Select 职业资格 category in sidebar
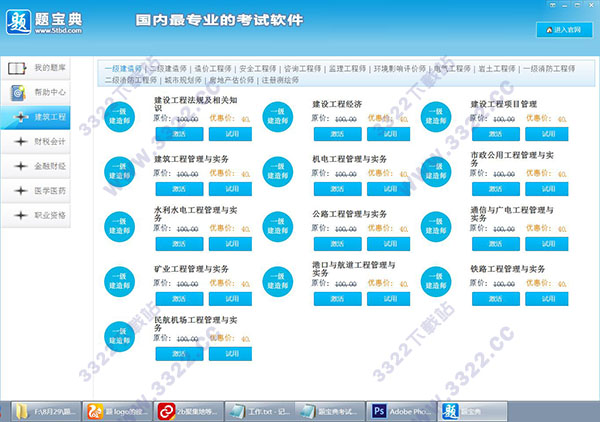The width and height of the screenshot is (600, 422). pyautogui.click(x=48, y=215)
